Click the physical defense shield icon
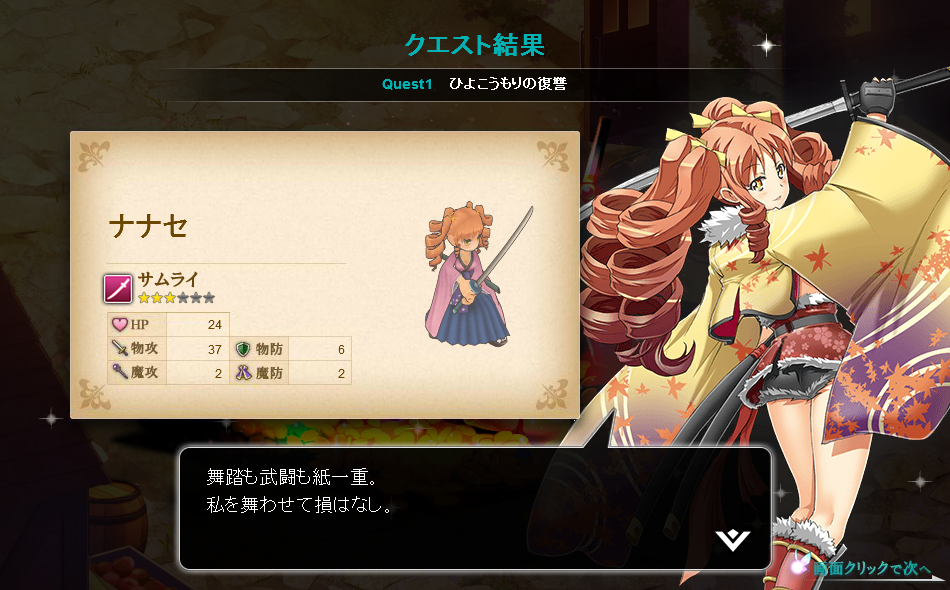Image resolution: width=950 pixels, height=590 pixels. click(x=243, y=348)
